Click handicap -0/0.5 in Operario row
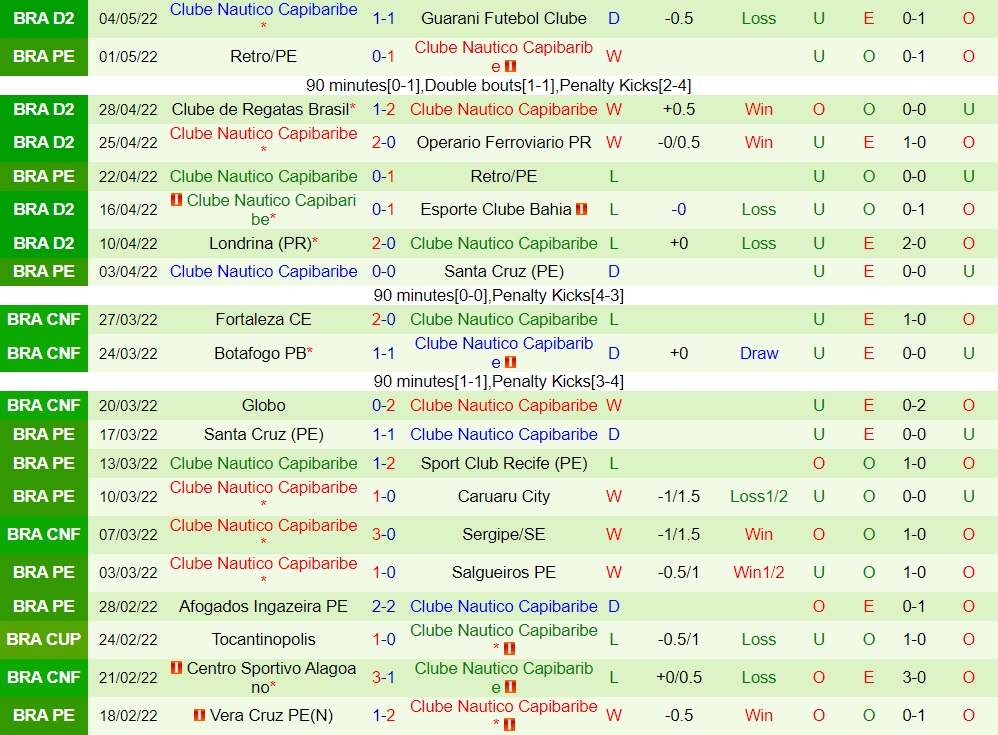Image resolution: width=998 pixels, height=735 pixels. click(x=678, y=142)
